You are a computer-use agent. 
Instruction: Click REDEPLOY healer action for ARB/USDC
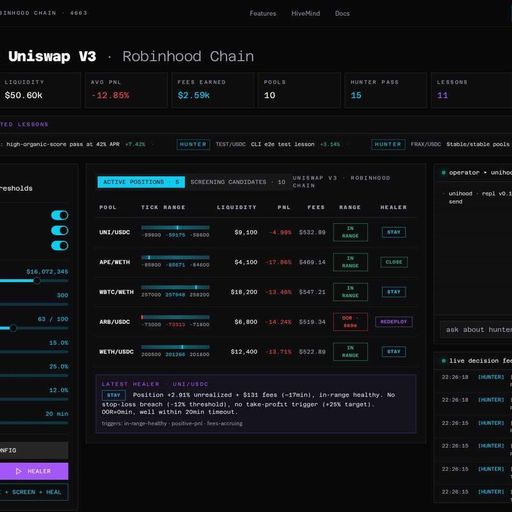coord(394,322)
